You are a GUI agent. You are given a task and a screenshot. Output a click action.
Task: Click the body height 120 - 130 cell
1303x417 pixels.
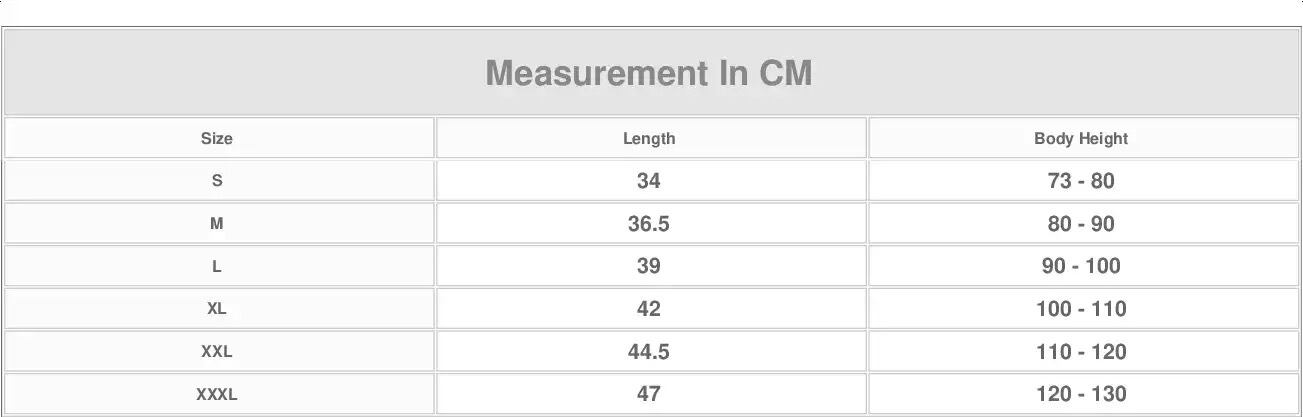tap(1081, 395)
